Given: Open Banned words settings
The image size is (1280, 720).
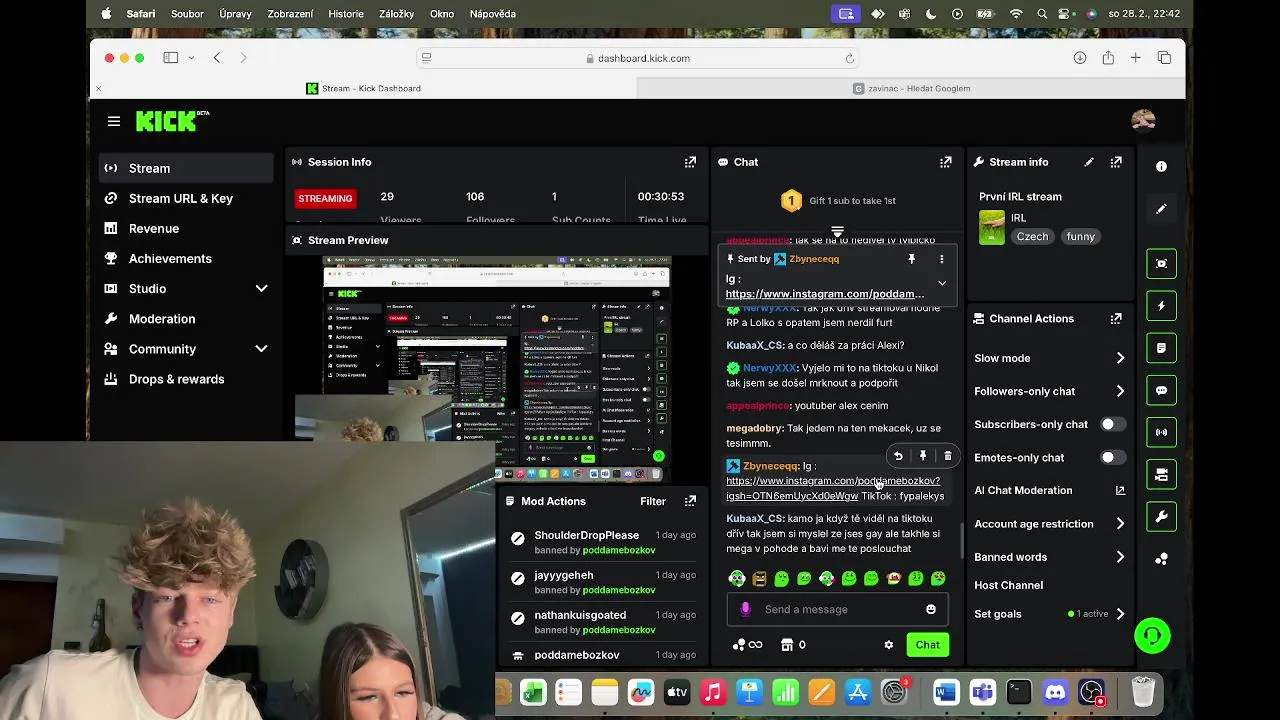Looking at the screenshot, I should (1050, 557).
